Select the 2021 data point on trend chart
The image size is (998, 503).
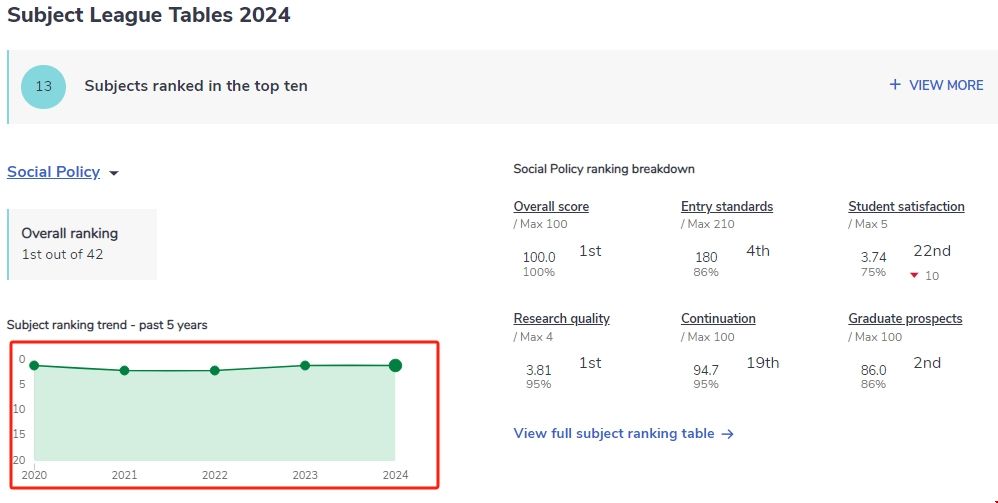click(124, 370)
